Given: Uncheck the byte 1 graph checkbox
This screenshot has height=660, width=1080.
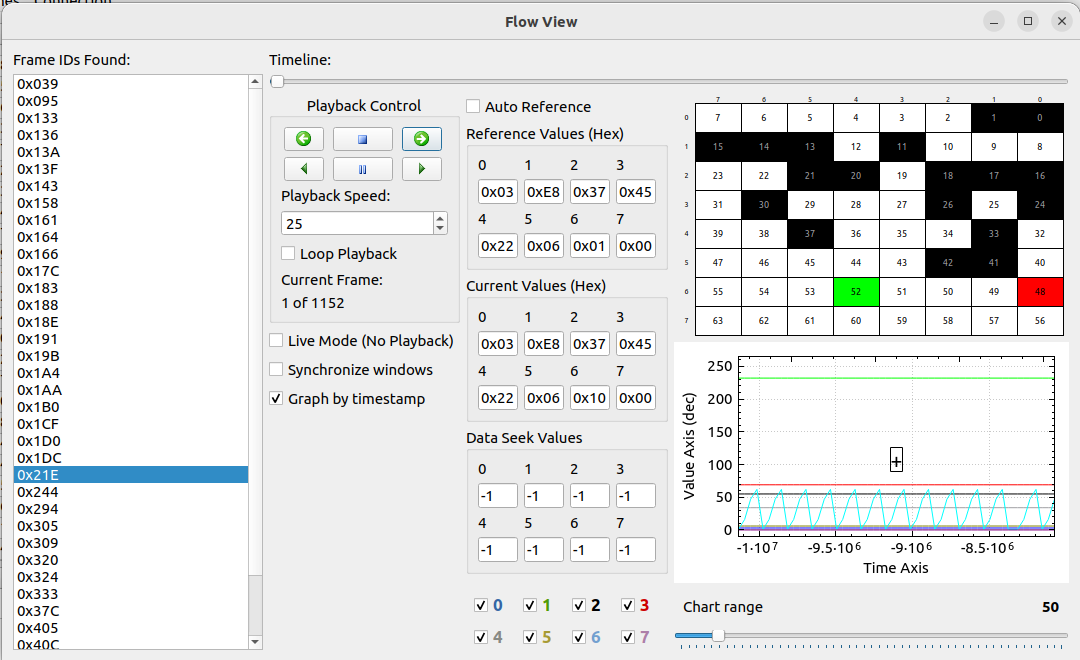Looking at the screenshot, I should [x=530, y=606].
